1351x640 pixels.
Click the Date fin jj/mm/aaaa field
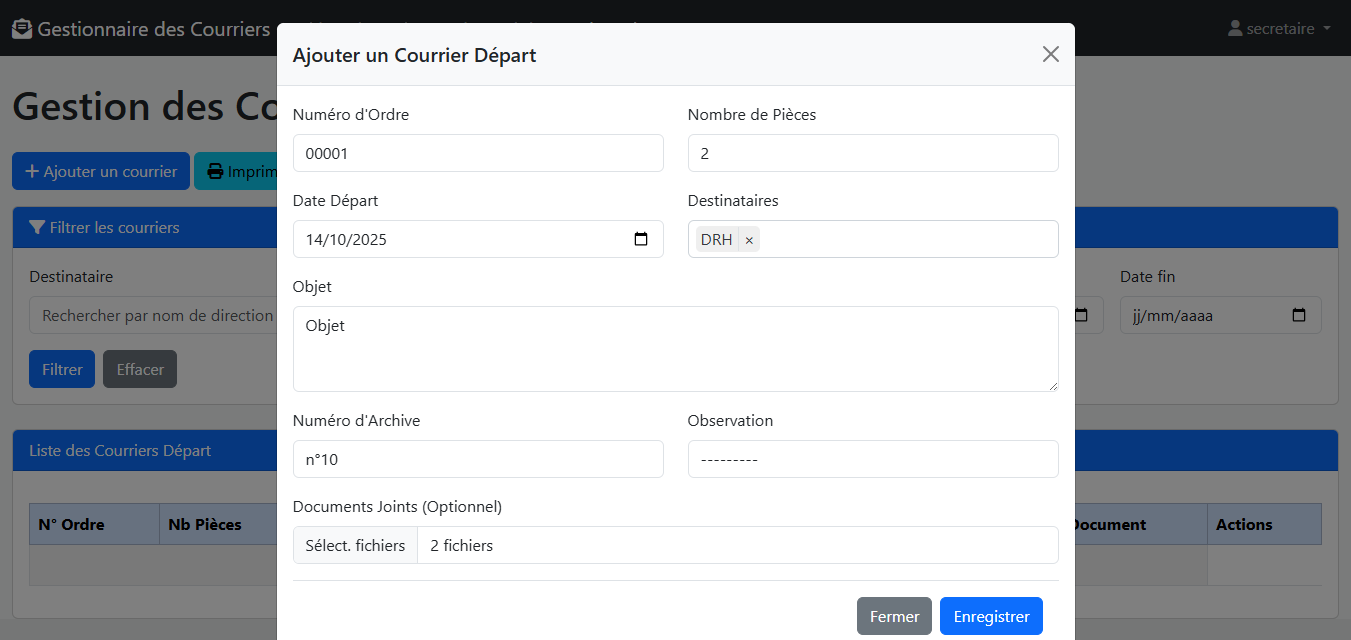pos(1221,315)
